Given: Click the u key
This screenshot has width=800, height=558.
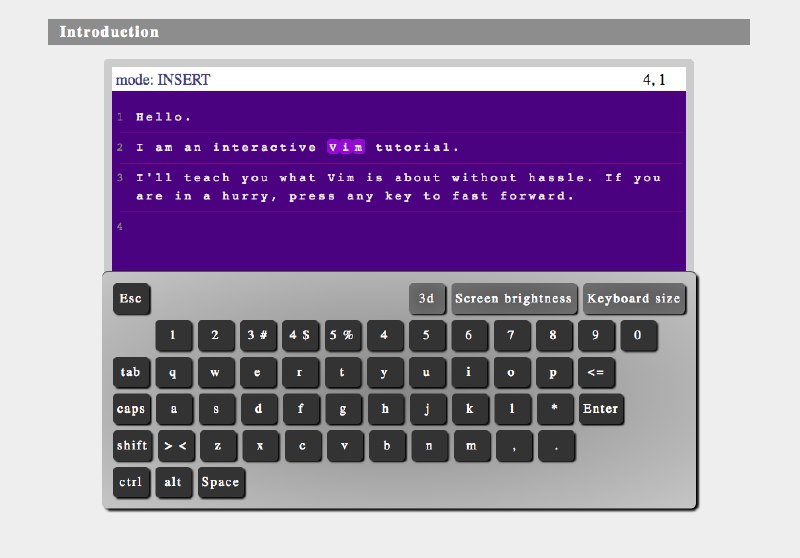Looking at the screenshot, I should [x=427, y=372].
